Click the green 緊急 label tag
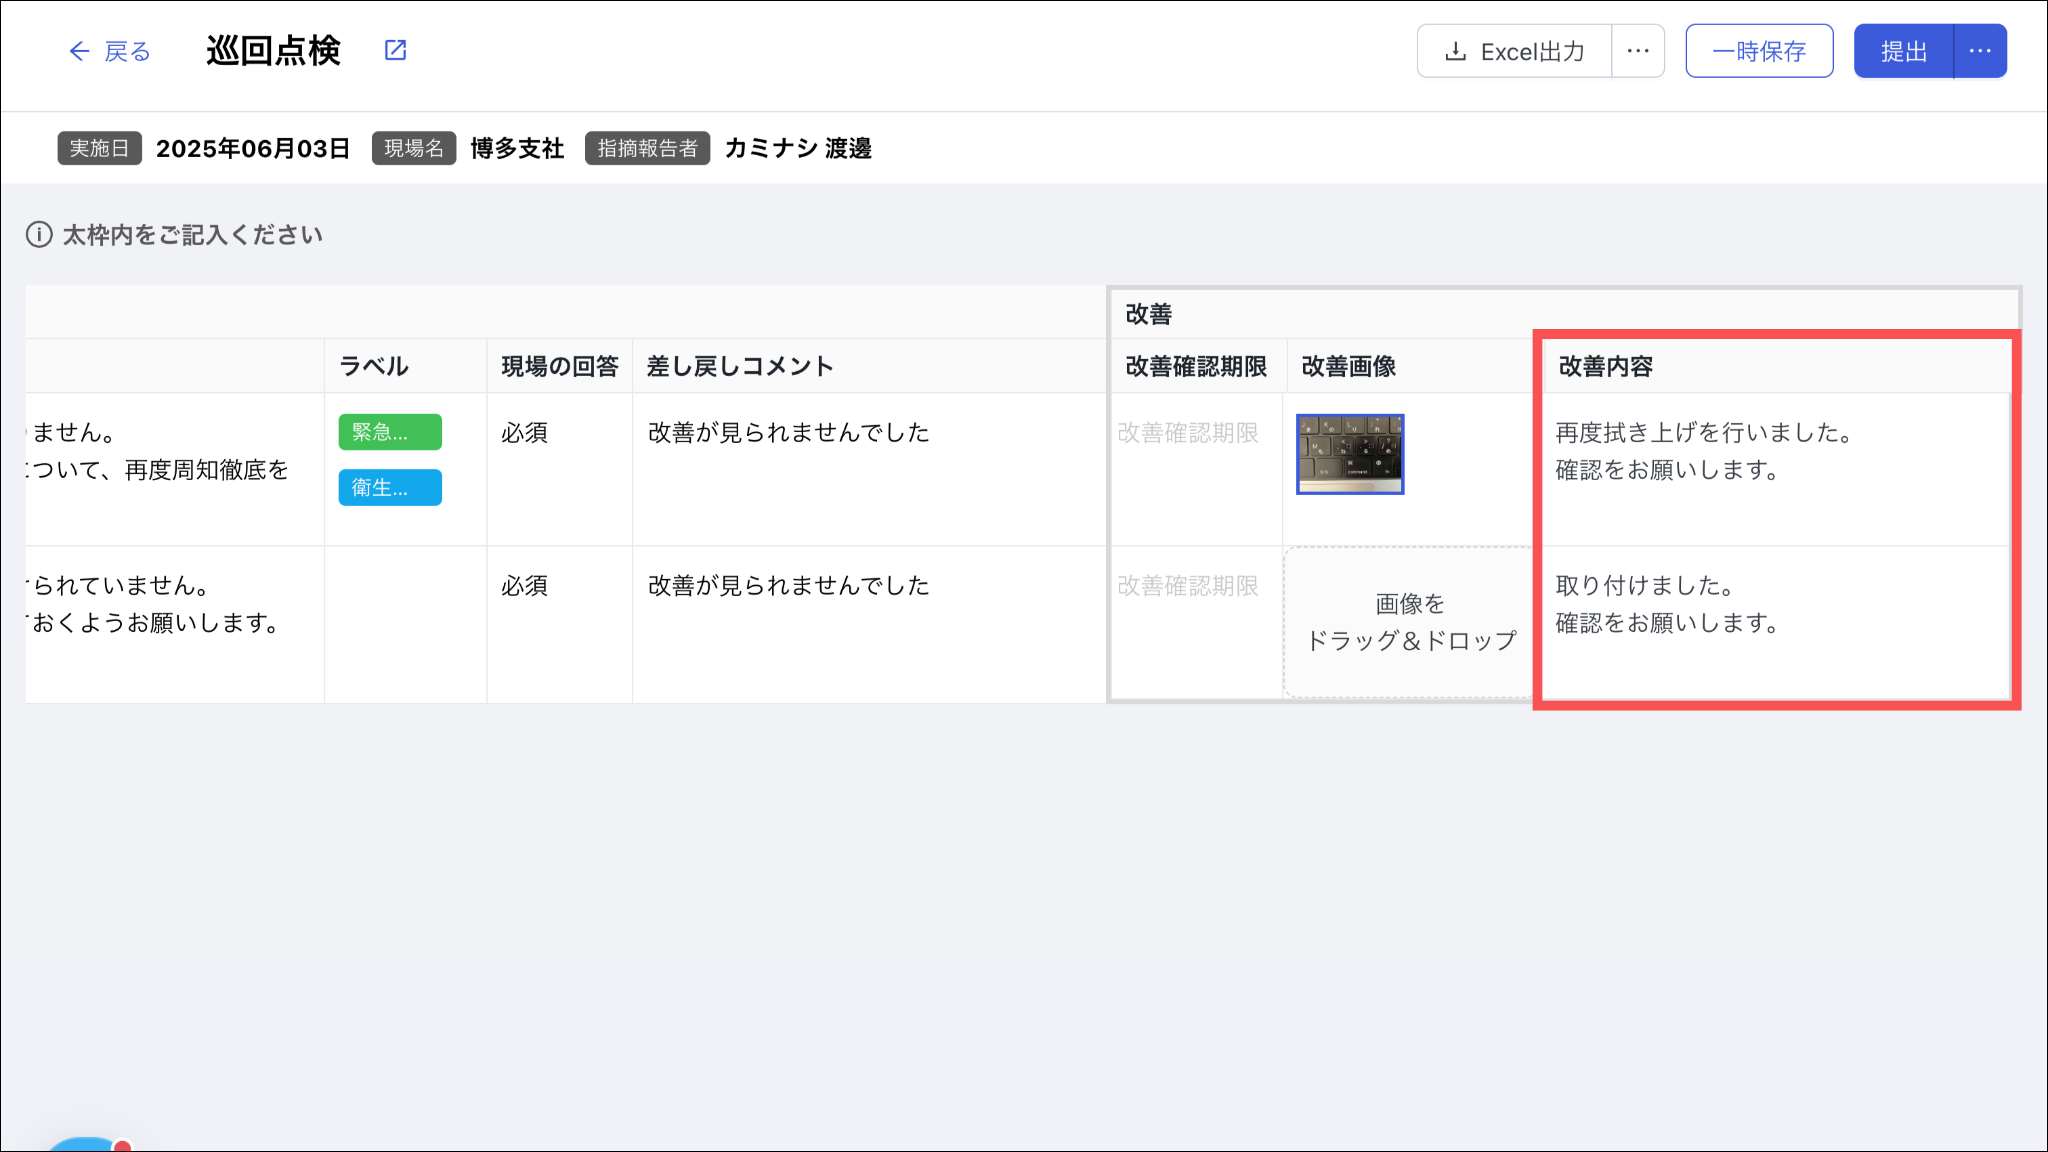 coord(390,432)
